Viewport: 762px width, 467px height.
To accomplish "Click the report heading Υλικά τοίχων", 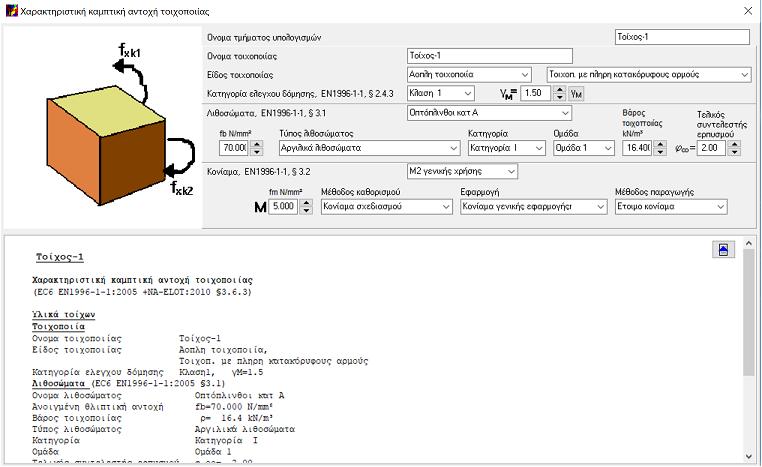I will [64, 314].
